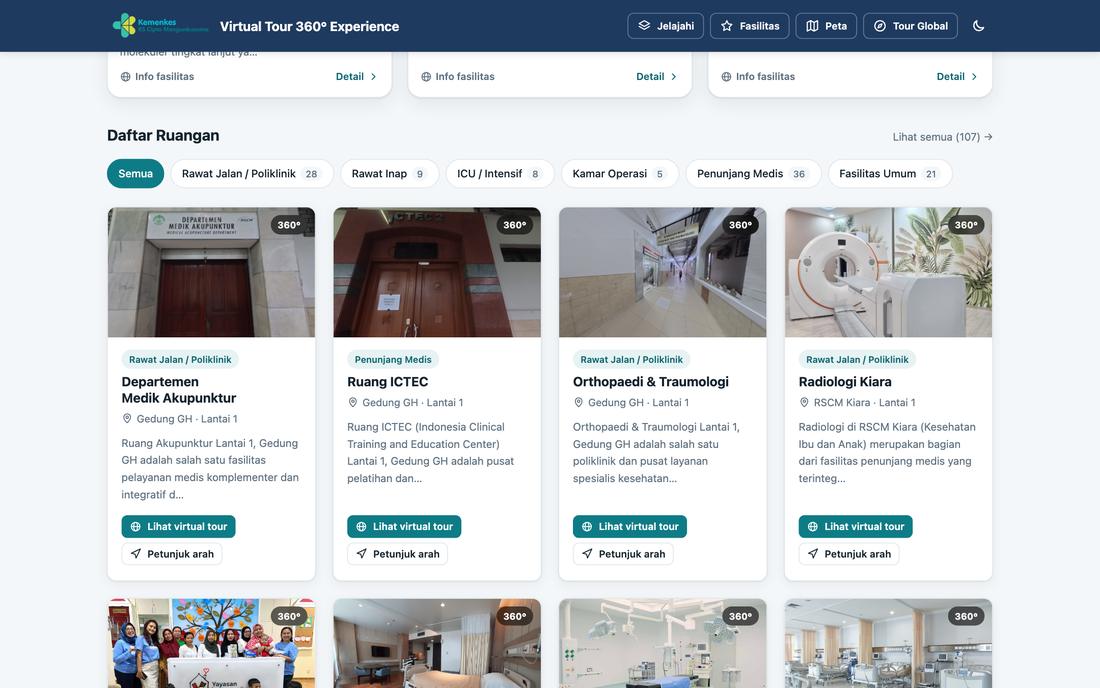Open Fasilitas via the star icon
The image size is (1100, 688).
(x=749, y=26)
